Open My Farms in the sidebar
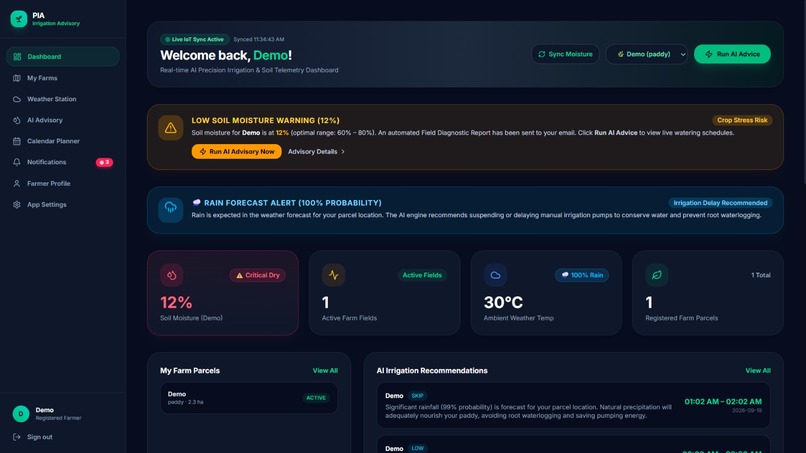This screenshot has width=806, height=453. pyautogui.click(x=63, y=78)
